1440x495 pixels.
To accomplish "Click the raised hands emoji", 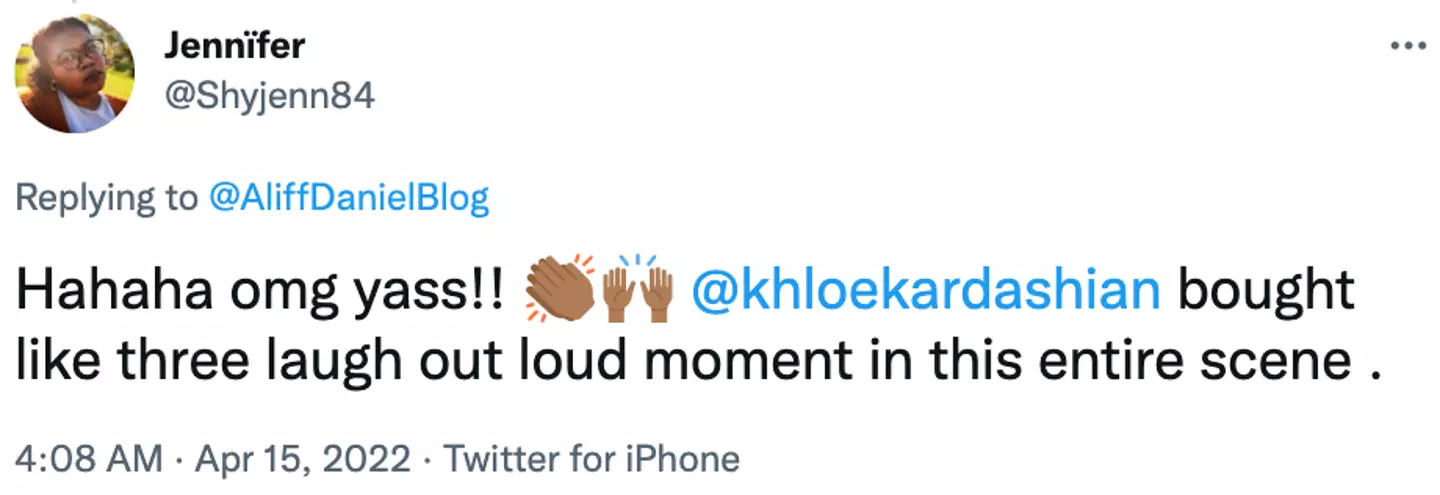I will pyautogui.click(x=635, y=291).
